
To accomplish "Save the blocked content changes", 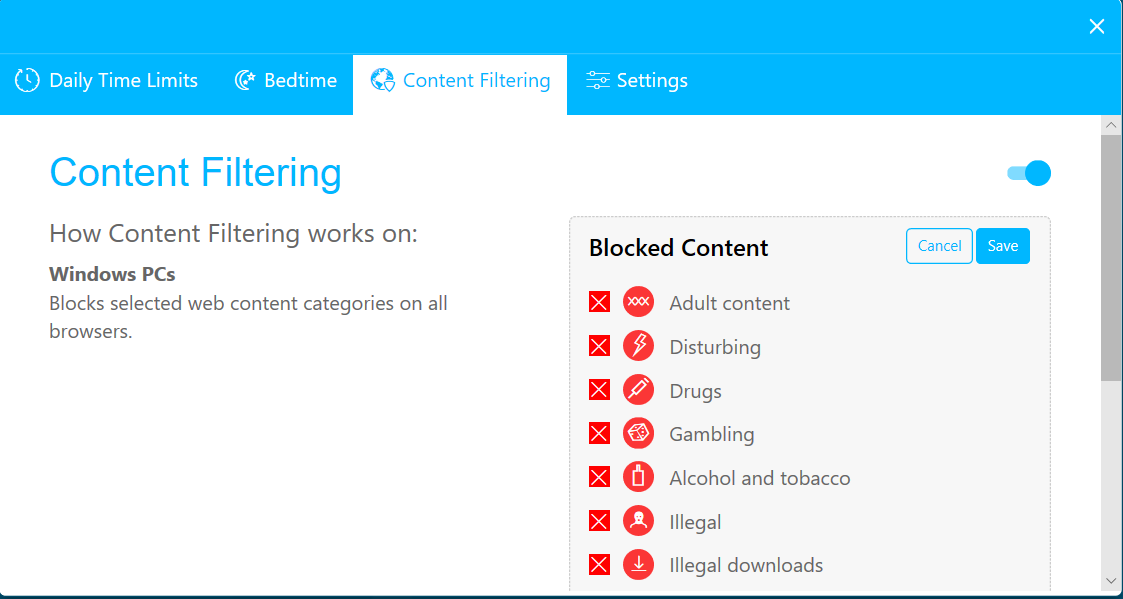I will coord(1002,245).
